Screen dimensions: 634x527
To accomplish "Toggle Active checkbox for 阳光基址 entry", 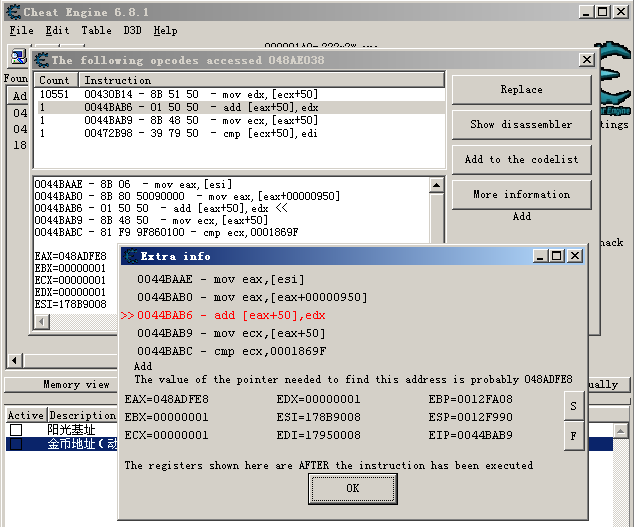I will [16, 430].
